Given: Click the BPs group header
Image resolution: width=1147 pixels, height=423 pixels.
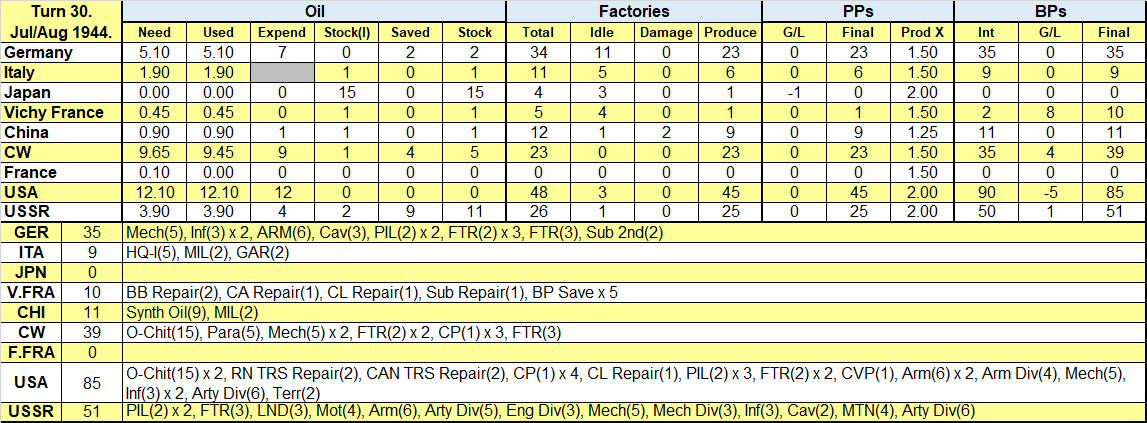Looking at the screenshot, I should tap(1050, 12).
